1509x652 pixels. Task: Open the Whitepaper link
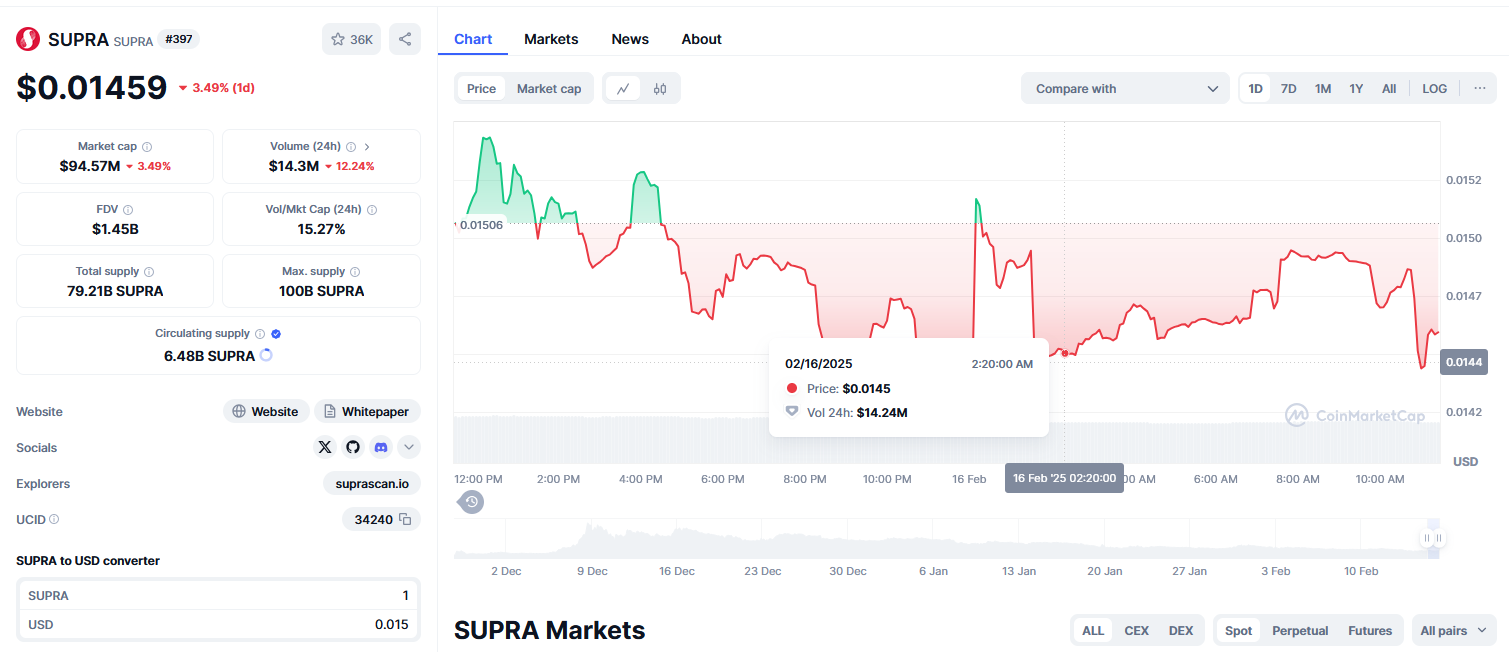pyautogui.click(x=367, y=411)
